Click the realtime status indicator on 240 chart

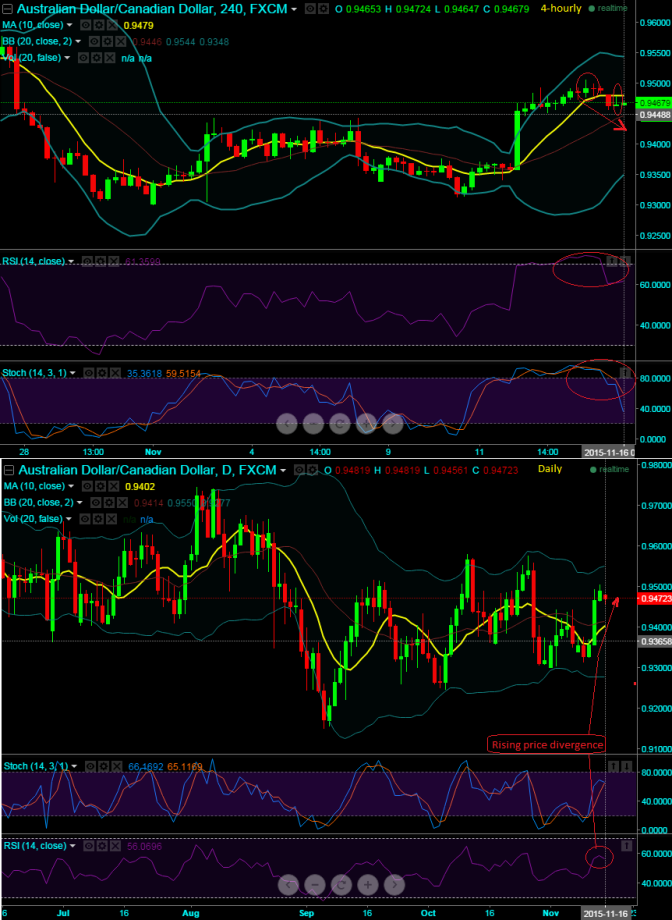click(x=608, y=9)
